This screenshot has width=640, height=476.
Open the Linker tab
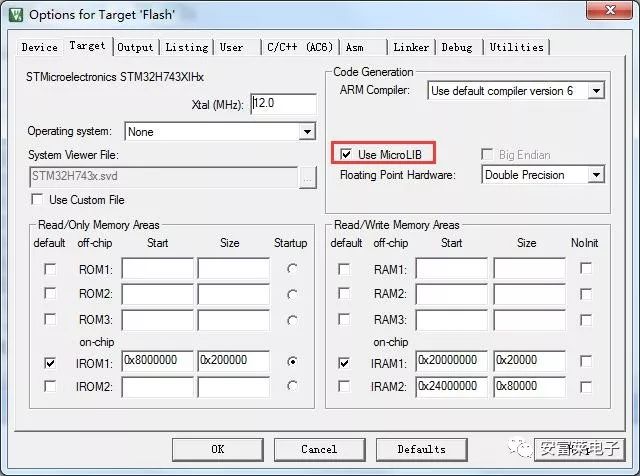411,47
